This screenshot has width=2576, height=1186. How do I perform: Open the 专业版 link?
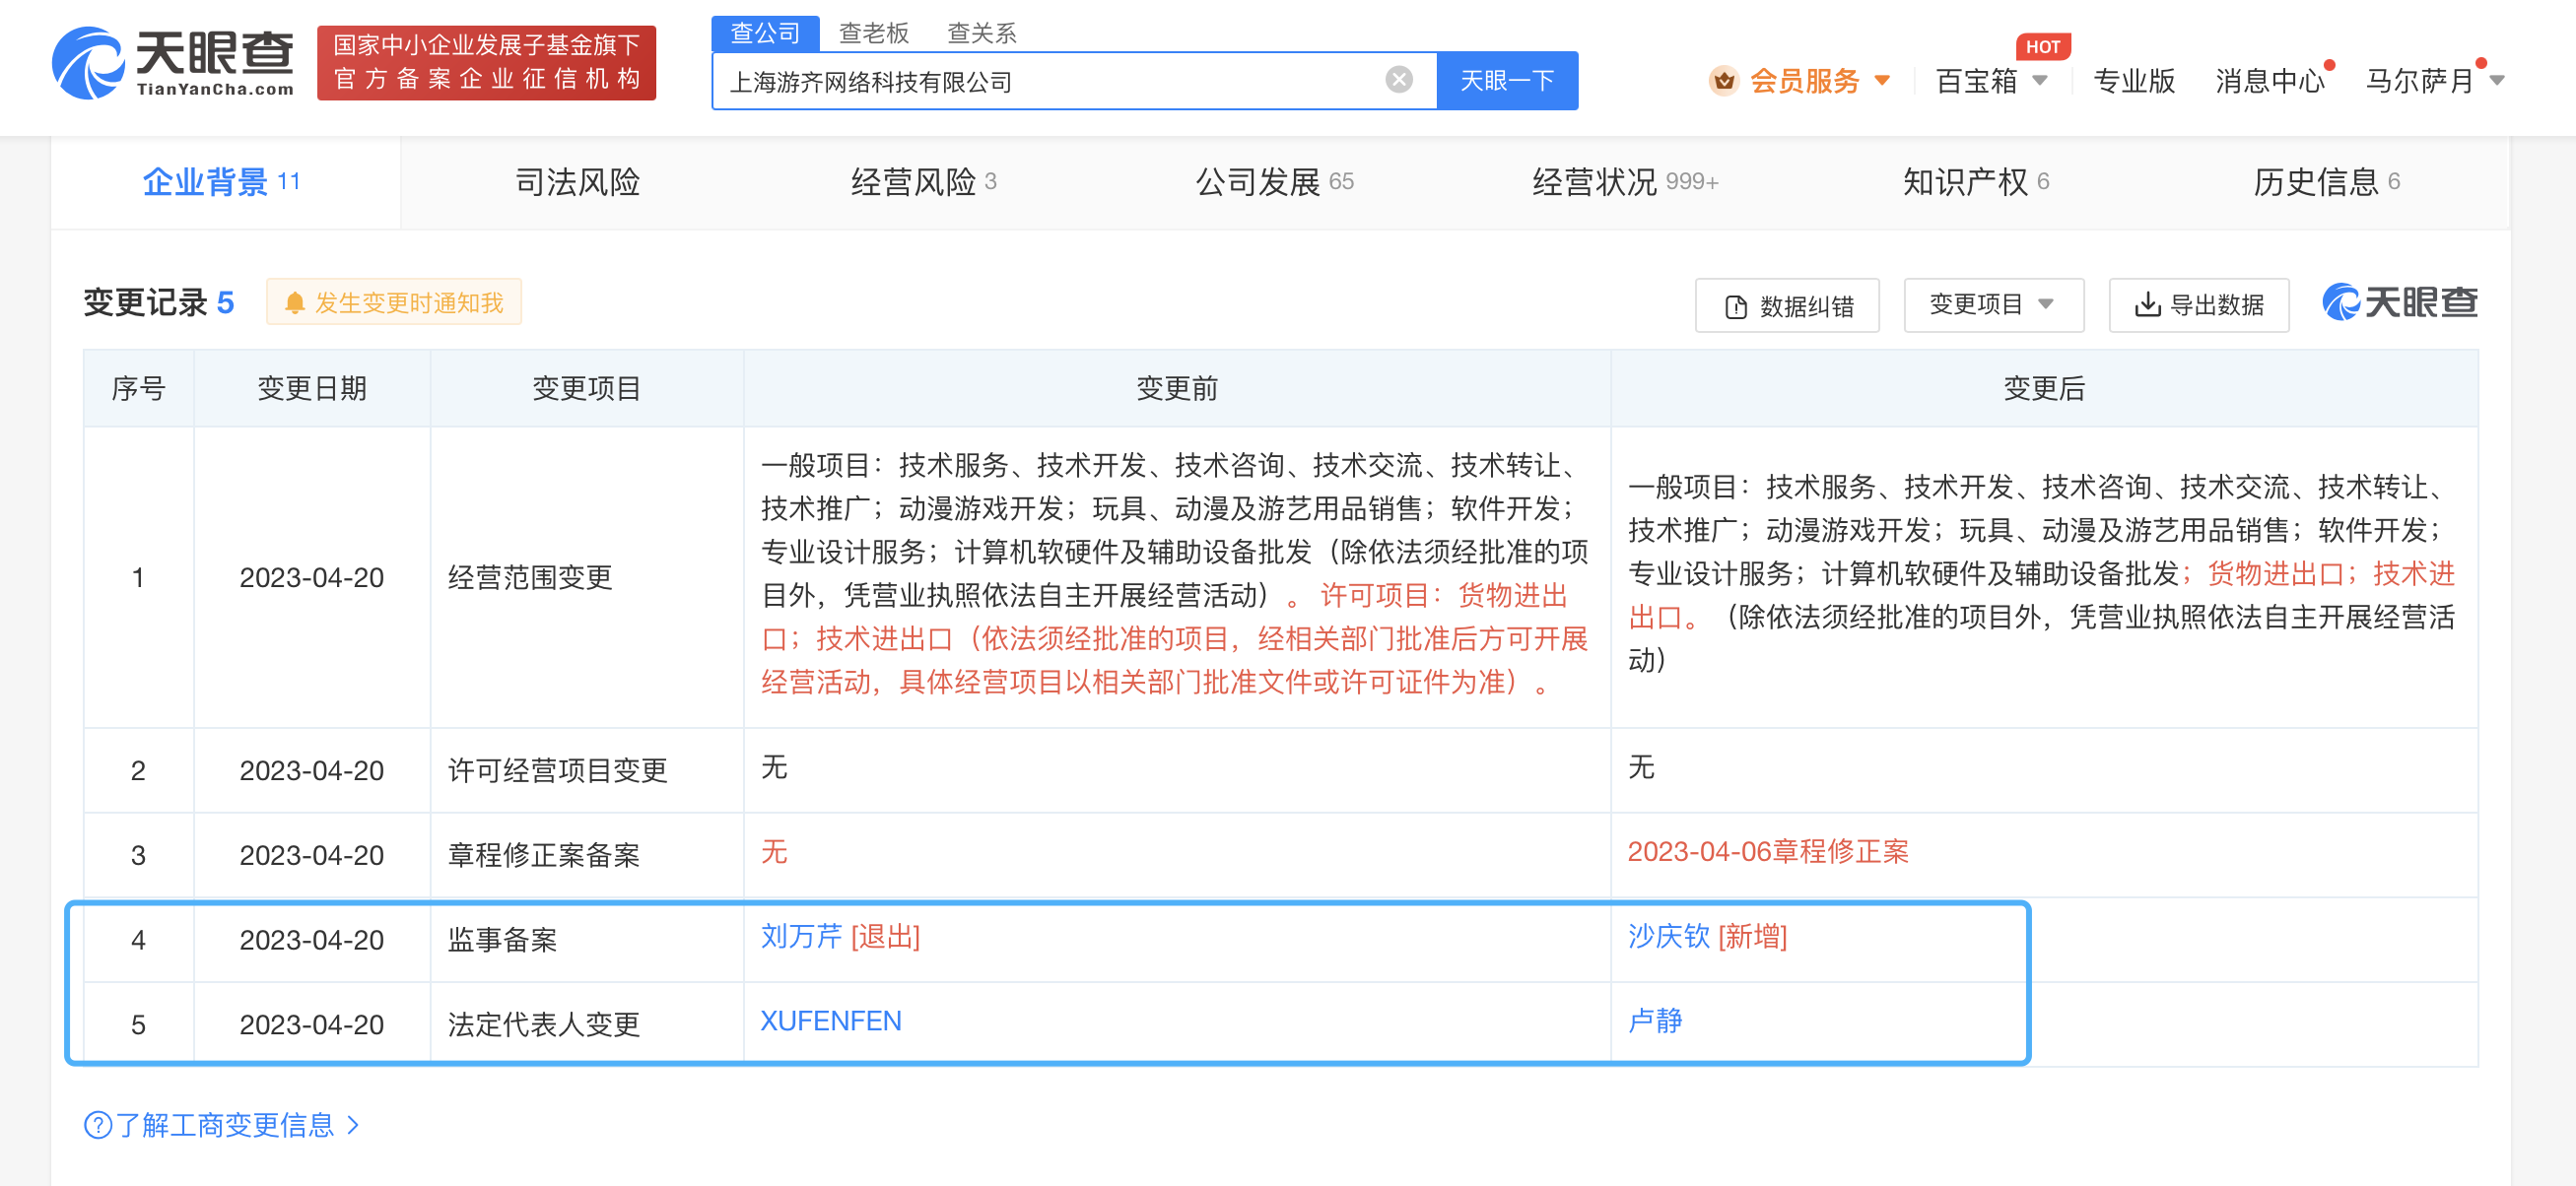2134,81
